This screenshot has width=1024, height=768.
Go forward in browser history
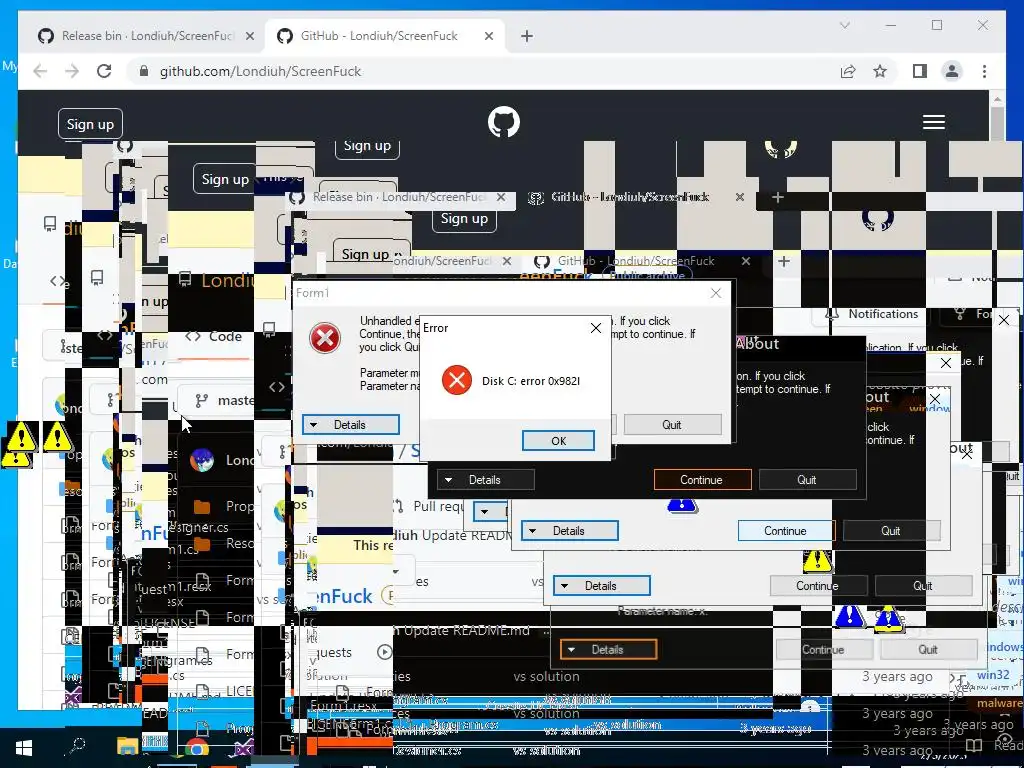[x=72, y=71]
